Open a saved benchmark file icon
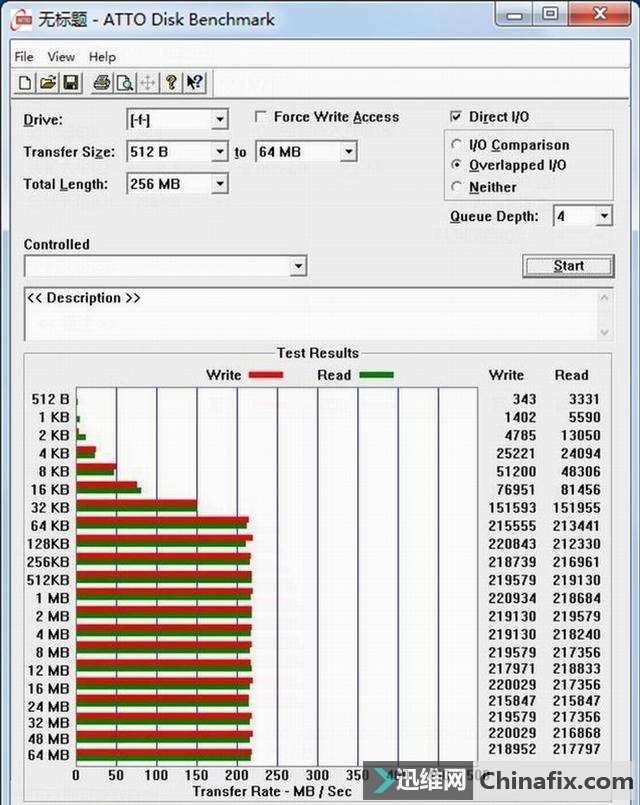 click(x=48, y=83)
